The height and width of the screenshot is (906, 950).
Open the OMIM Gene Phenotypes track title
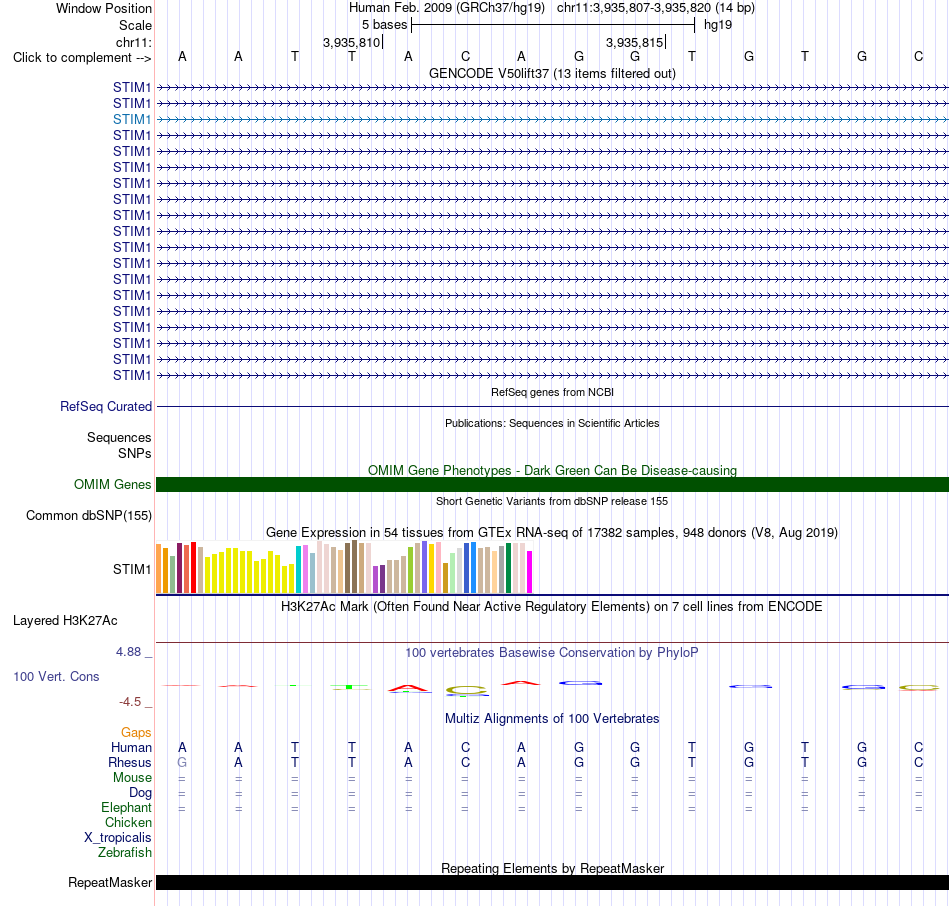[552, 470]
